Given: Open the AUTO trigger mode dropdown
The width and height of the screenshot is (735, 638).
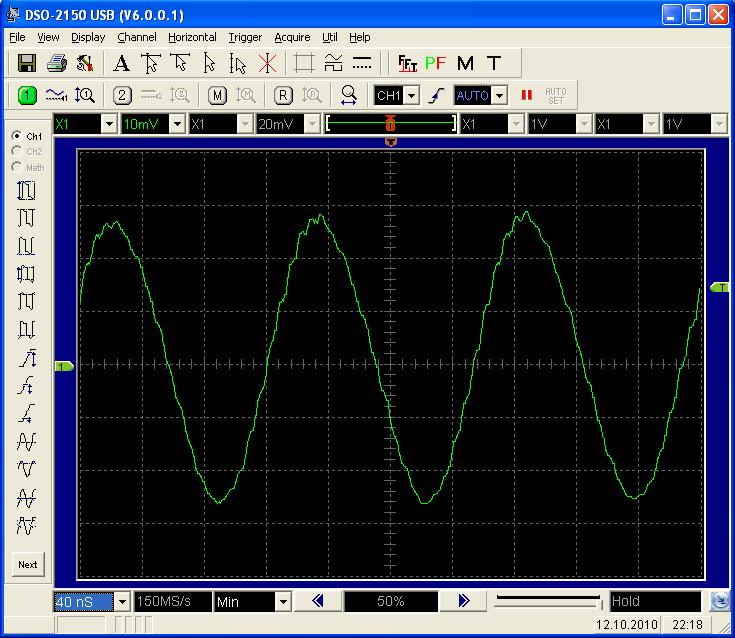Looking at the screenshot, I should [x=499, y=95].
